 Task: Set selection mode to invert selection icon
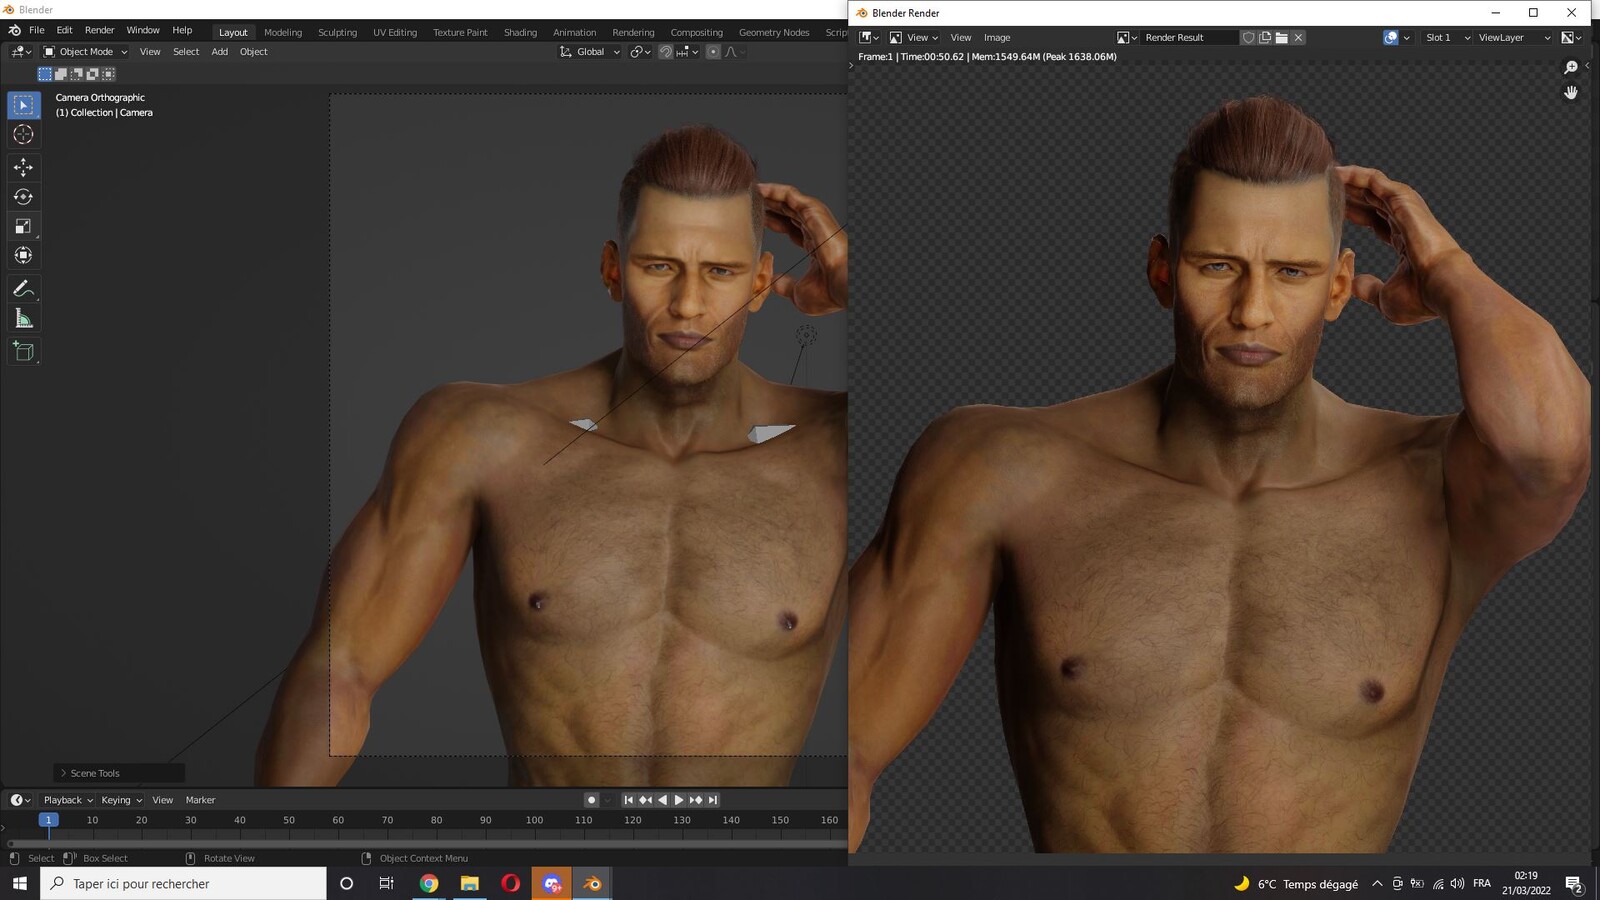point(92,74)
